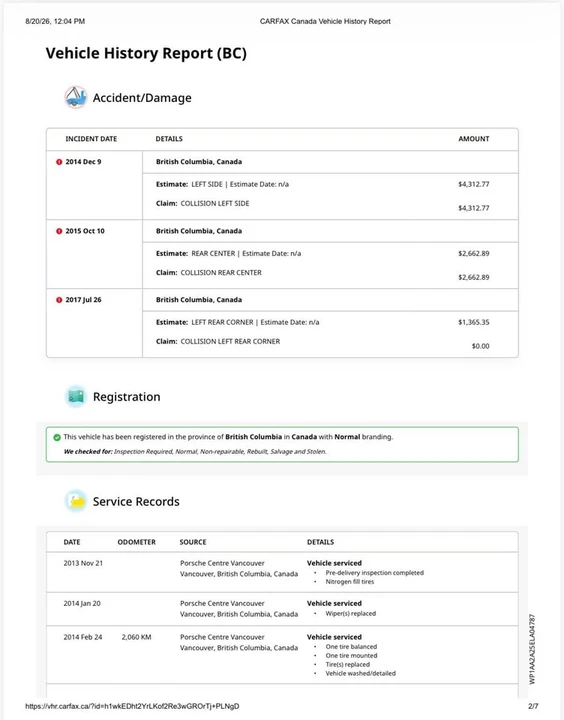564x720 pixels.
Task: Click the 2/7 page number
Action: (x=533, y=706)
